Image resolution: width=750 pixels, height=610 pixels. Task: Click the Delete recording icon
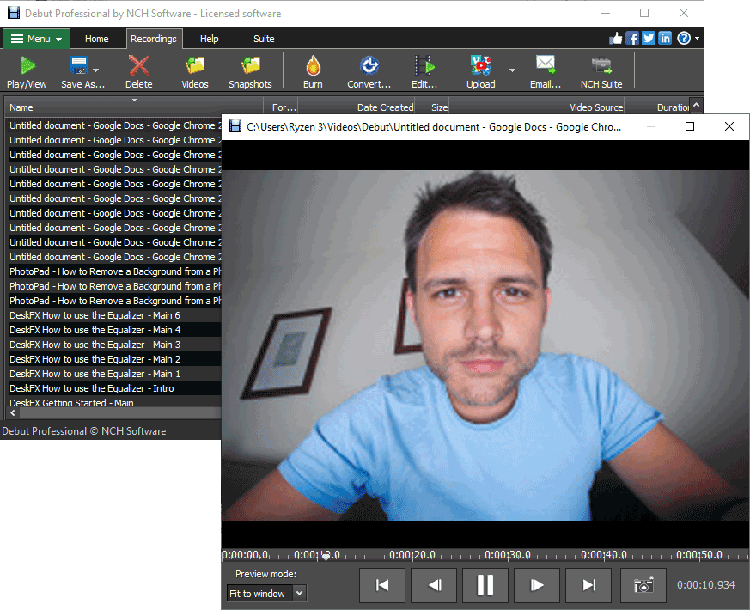point(139,72)
